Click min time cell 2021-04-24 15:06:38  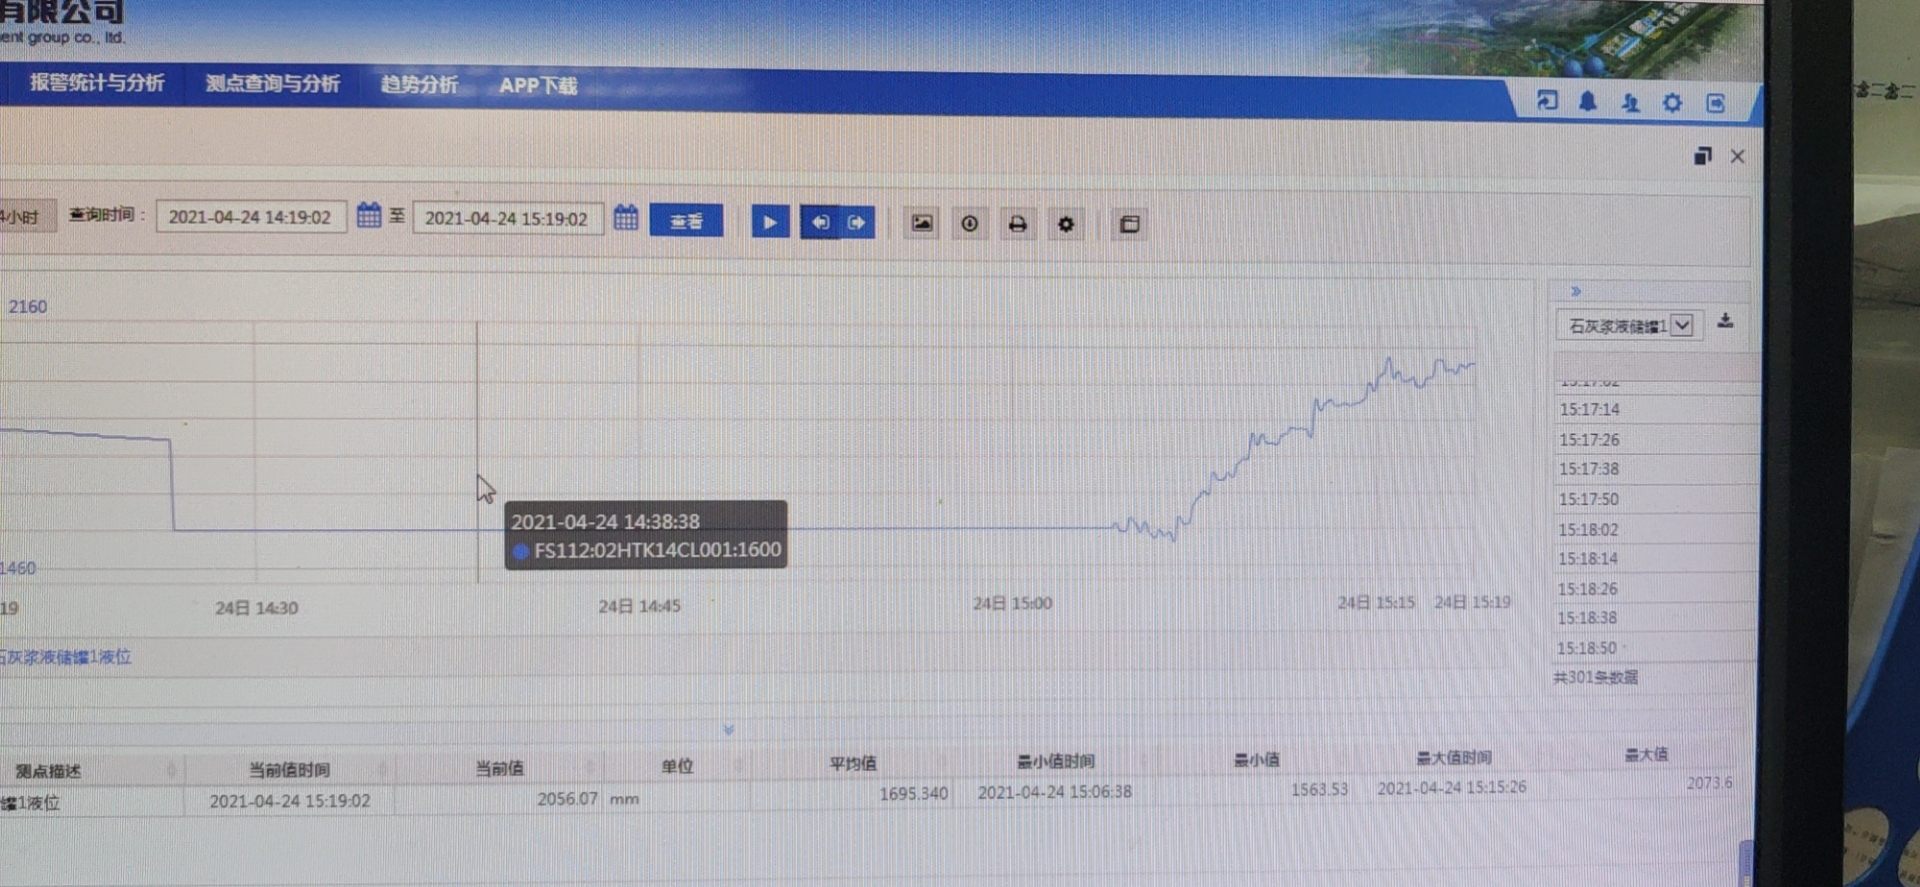pyautogui.click(x=1055, y=791)
